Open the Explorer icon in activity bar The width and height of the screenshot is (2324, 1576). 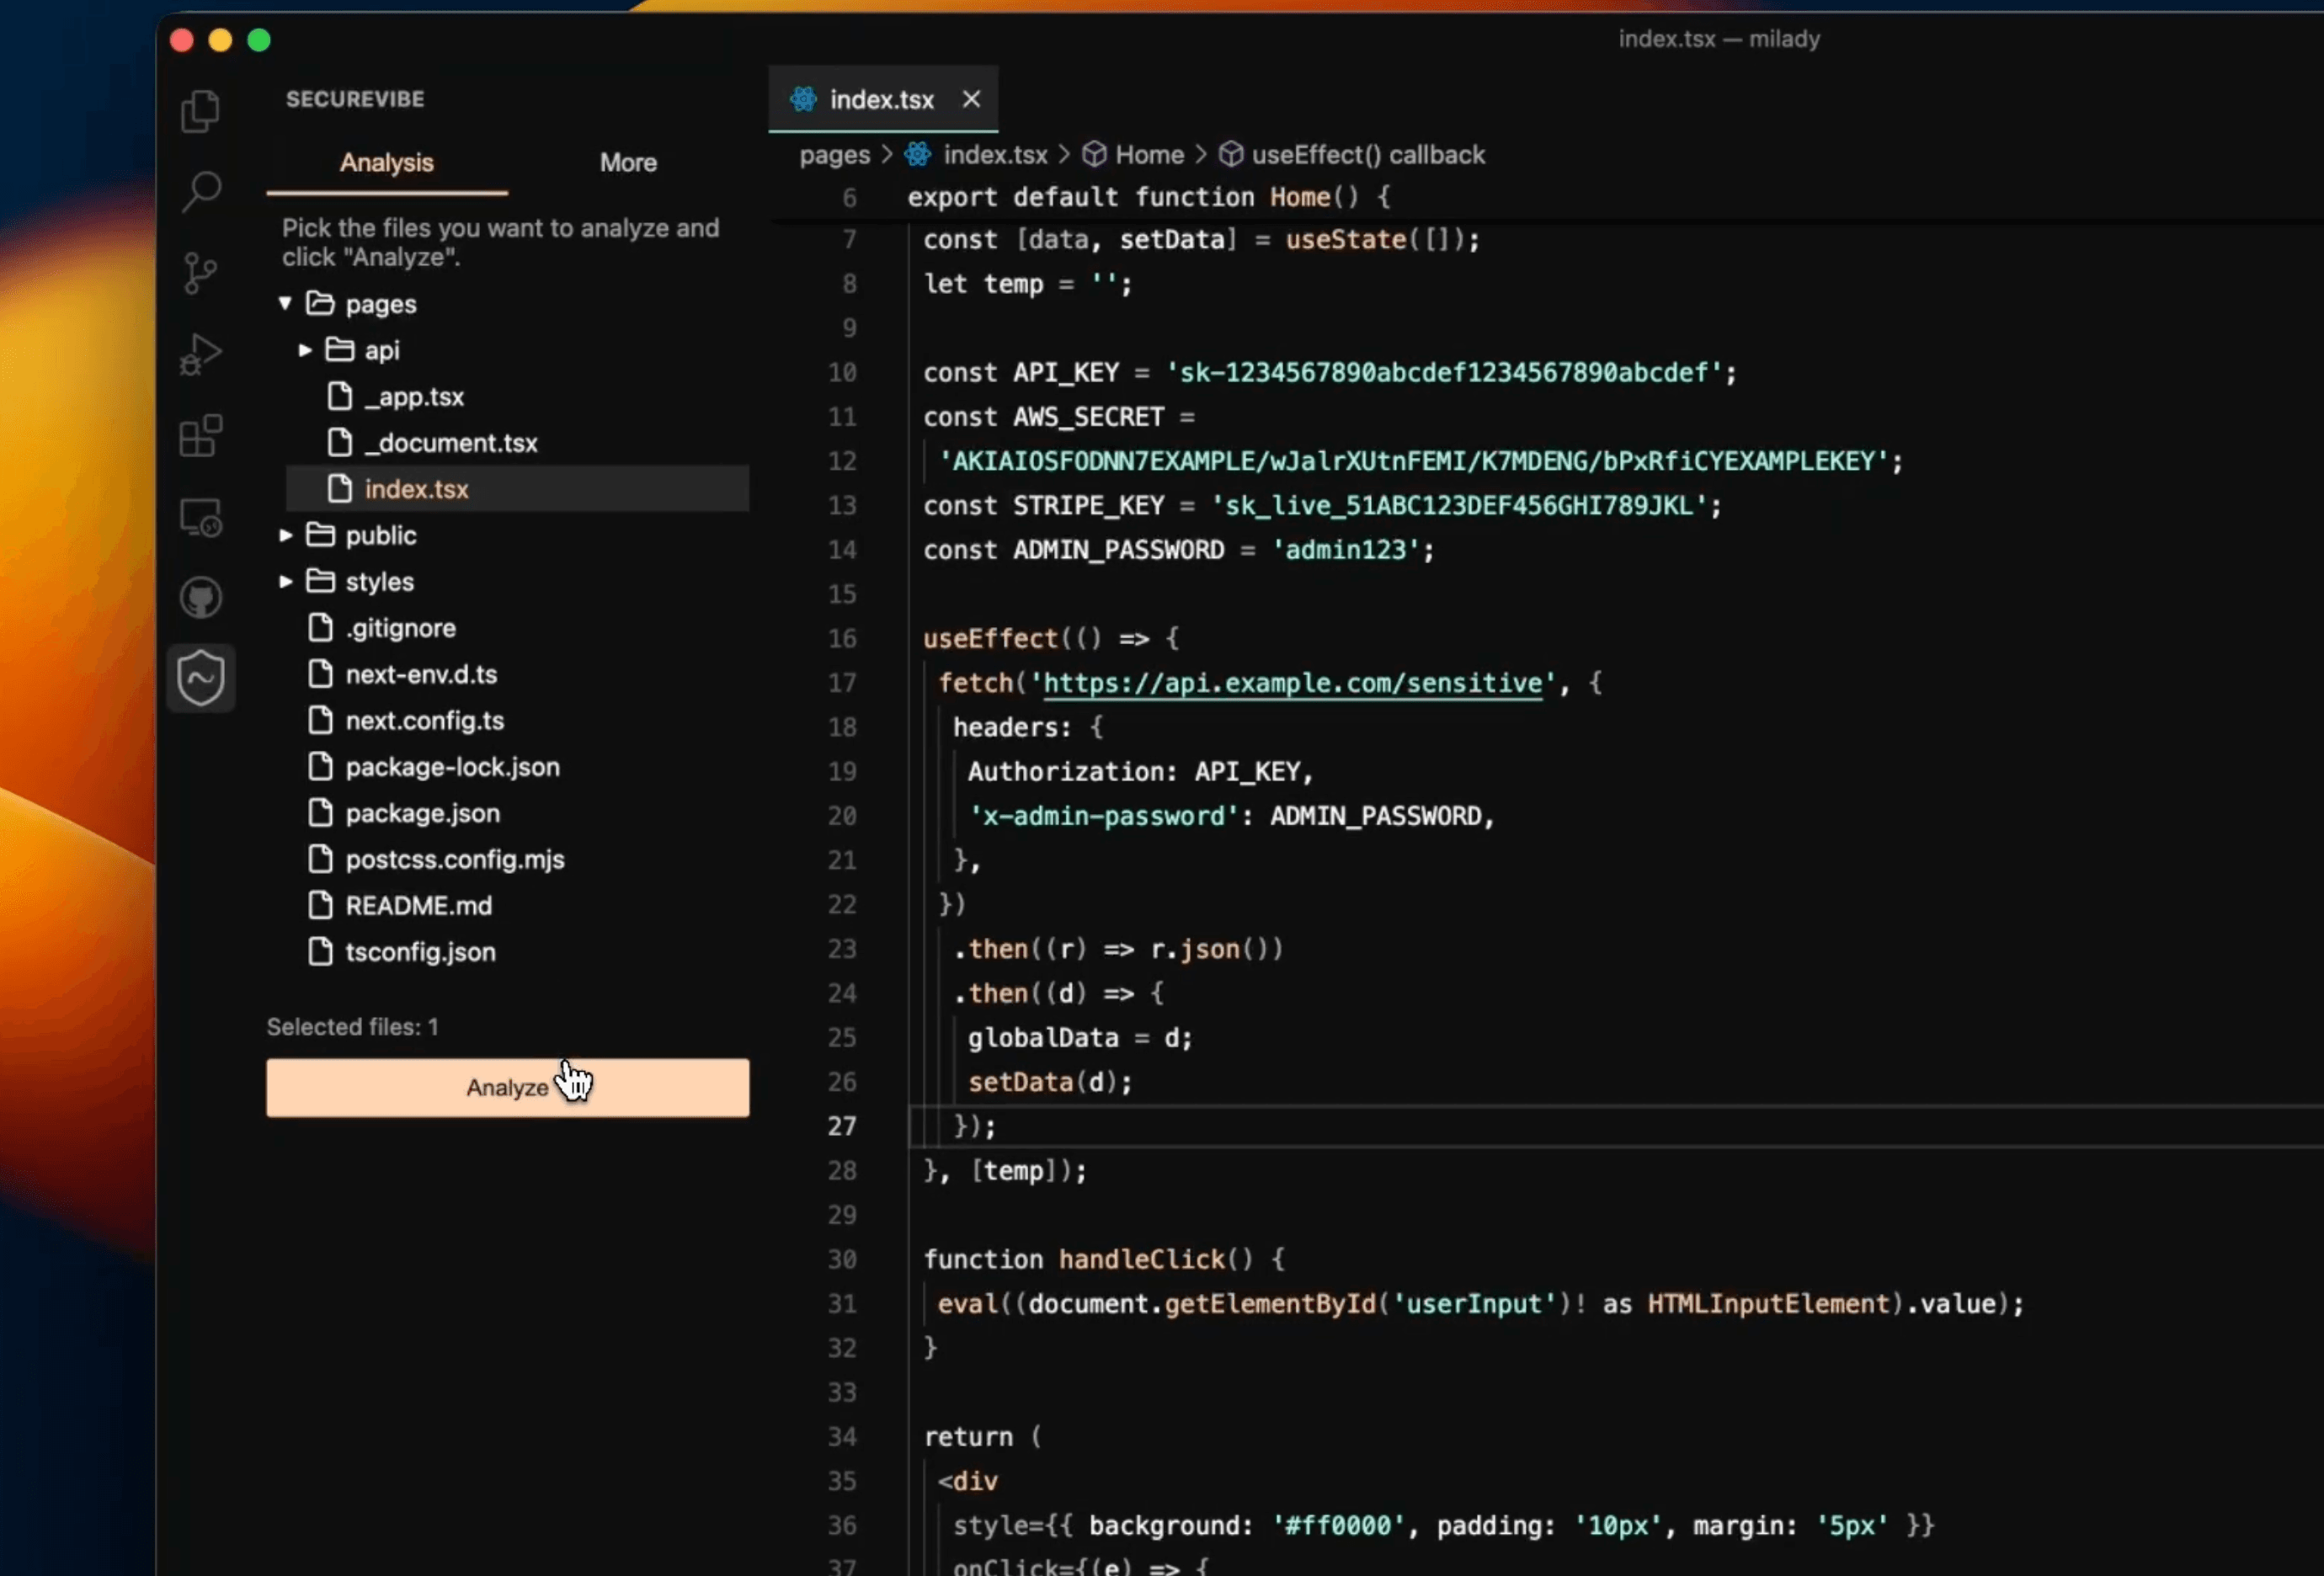201,111
